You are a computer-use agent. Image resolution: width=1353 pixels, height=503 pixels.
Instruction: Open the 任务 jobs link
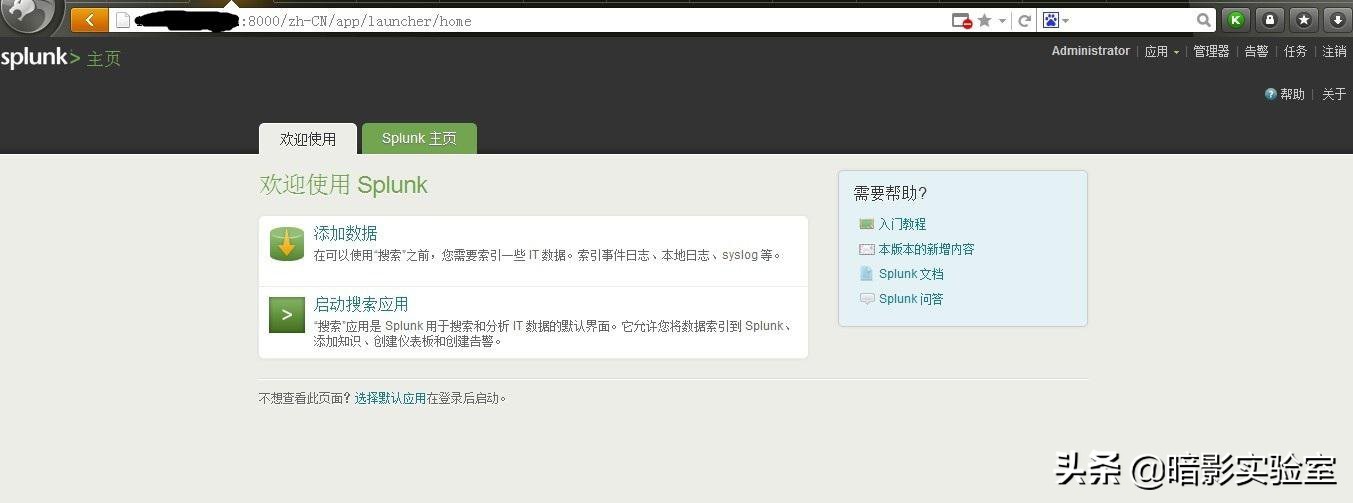pos(1295,51)
